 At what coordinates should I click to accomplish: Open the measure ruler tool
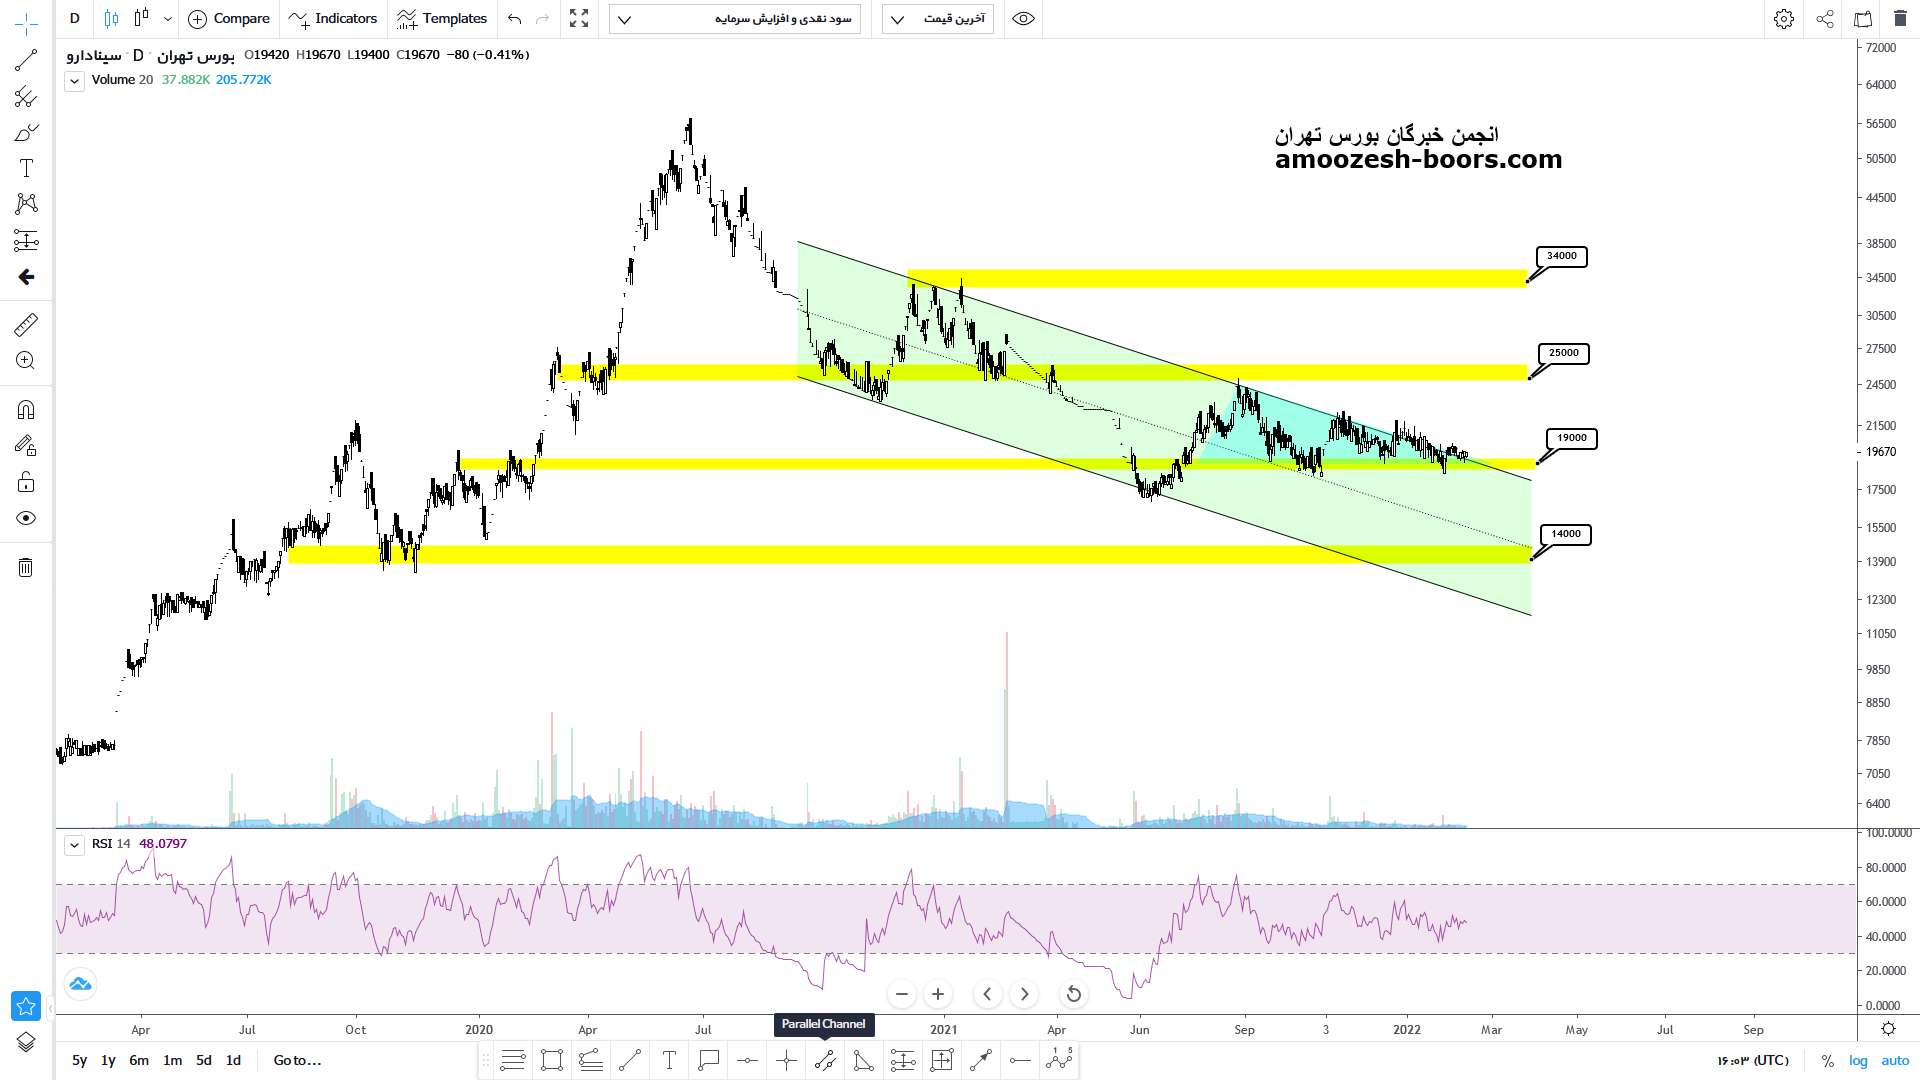click(26, 324)
